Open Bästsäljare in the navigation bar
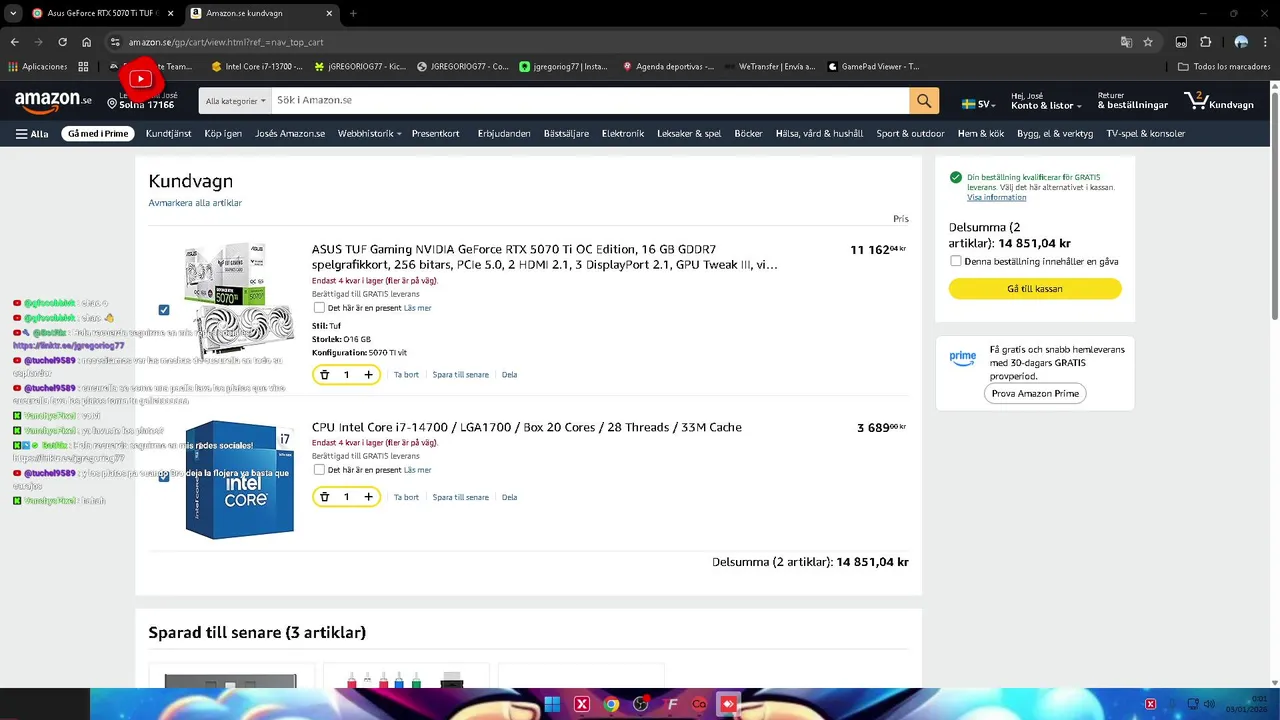1280x720 pixels. [566, 134]
